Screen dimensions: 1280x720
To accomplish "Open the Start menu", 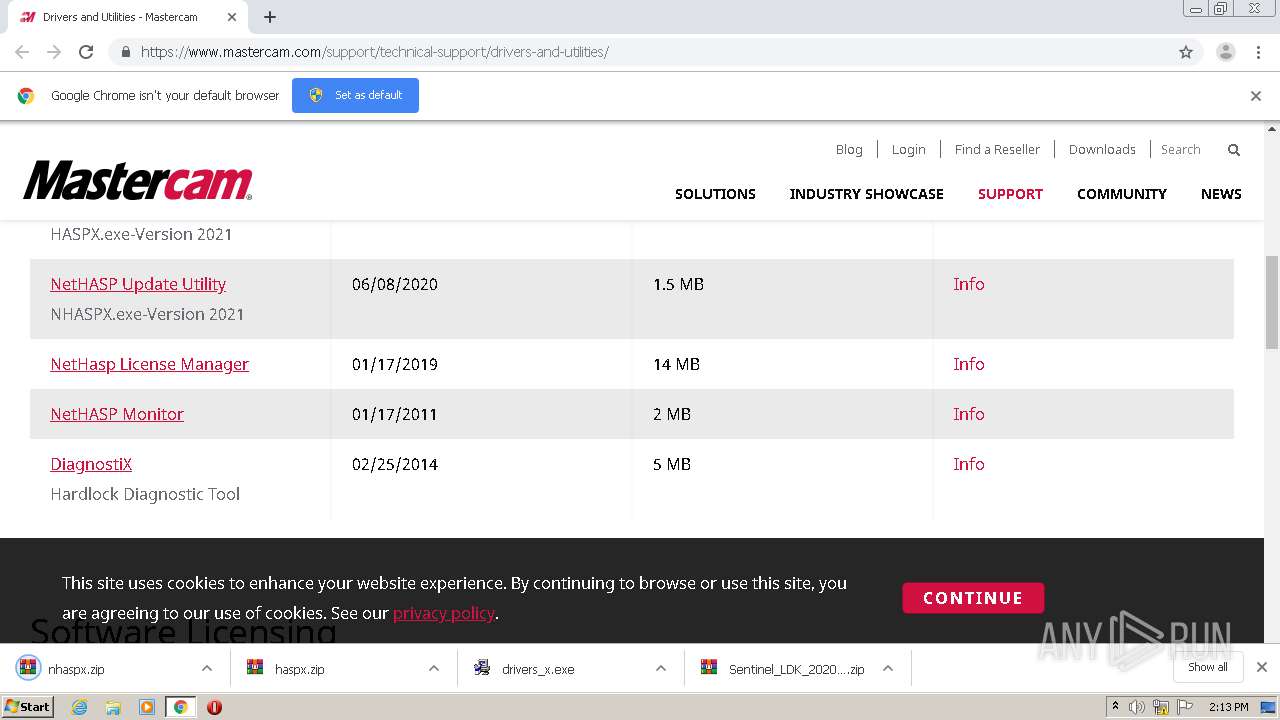I will [28, 707].
